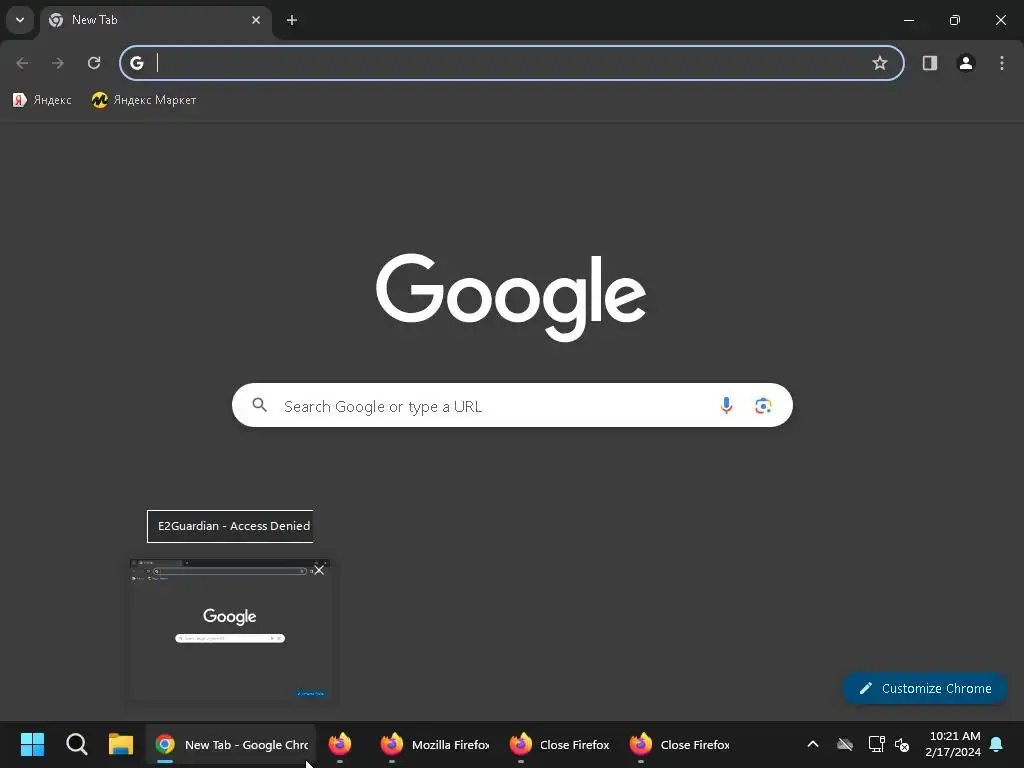1024x768 pixels.
Task: Select the New Tab browser tab
Action: 155,20
